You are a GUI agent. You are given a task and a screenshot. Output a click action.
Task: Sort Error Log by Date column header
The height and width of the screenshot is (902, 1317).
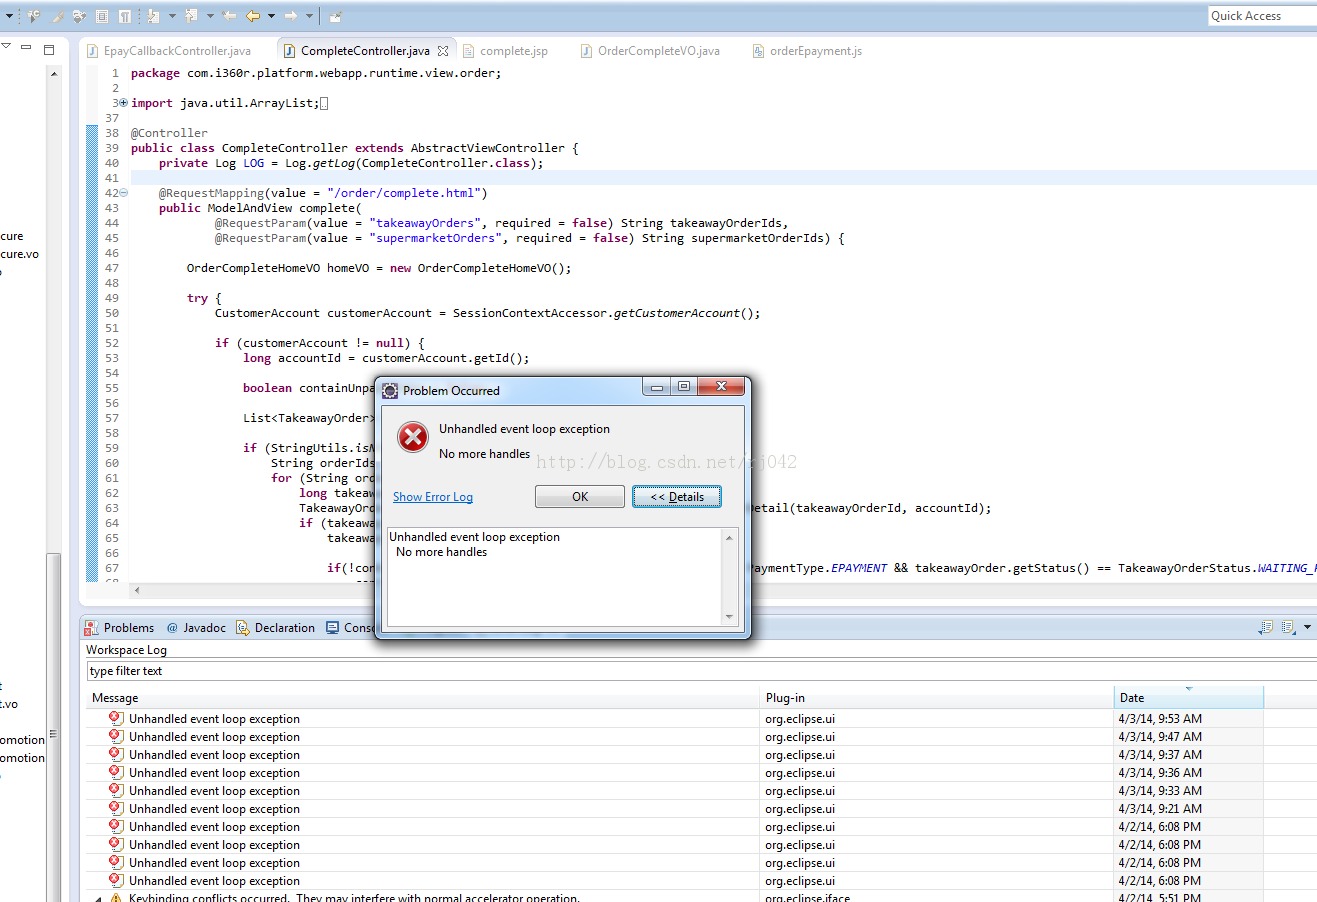pyautogui.click(x=1189, y=698)
